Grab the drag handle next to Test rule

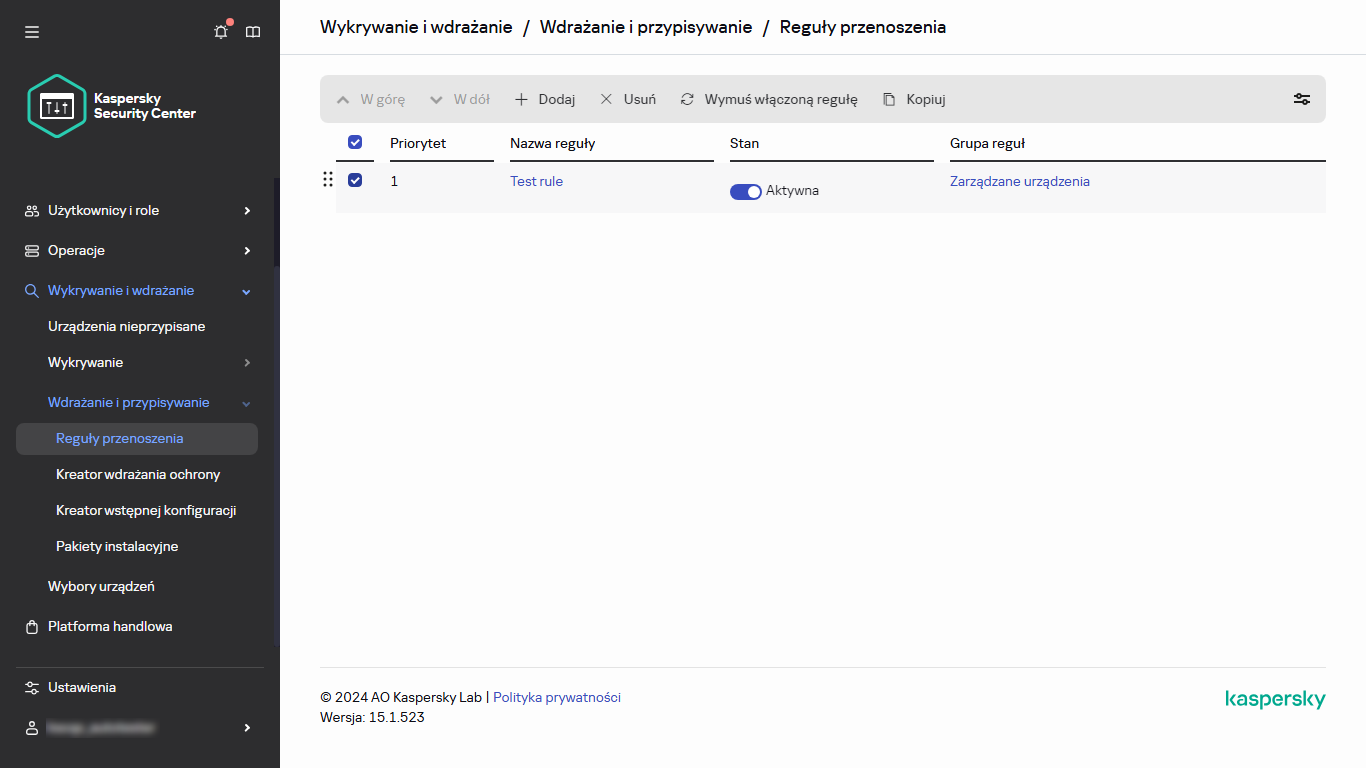point(328,180)
